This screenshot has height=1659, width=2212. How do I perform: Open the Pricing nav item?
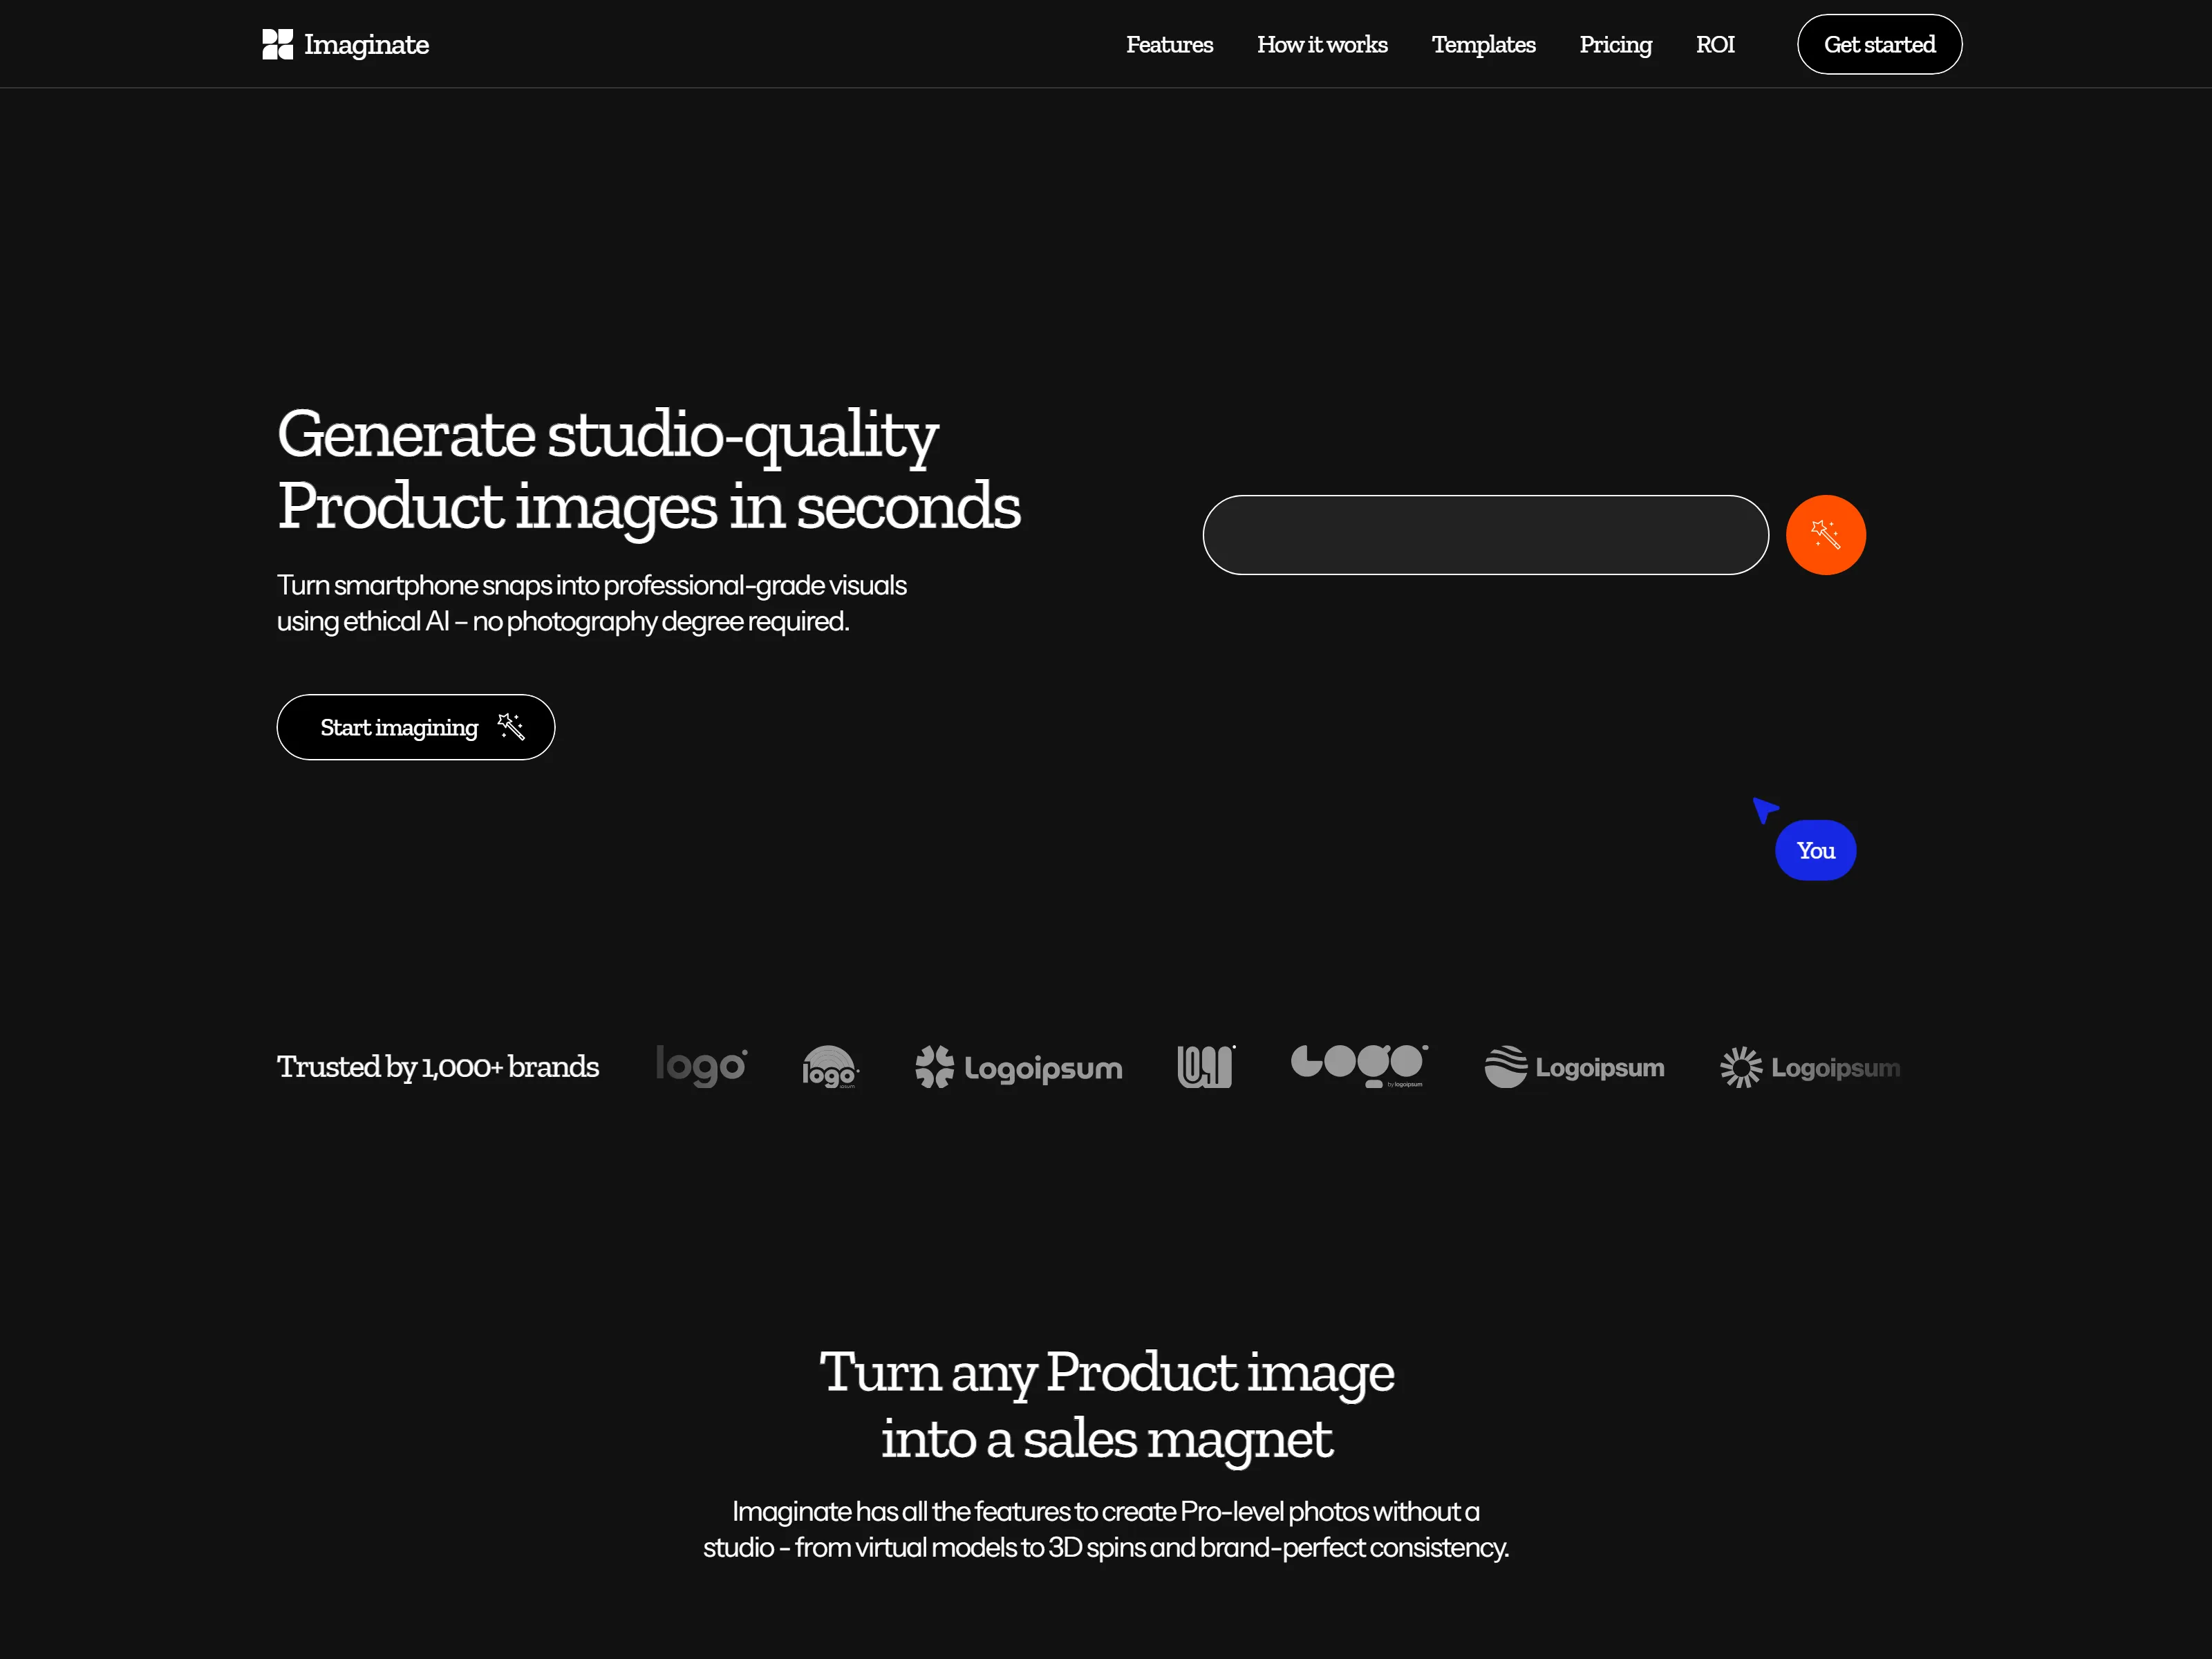tap(1615, 45)
